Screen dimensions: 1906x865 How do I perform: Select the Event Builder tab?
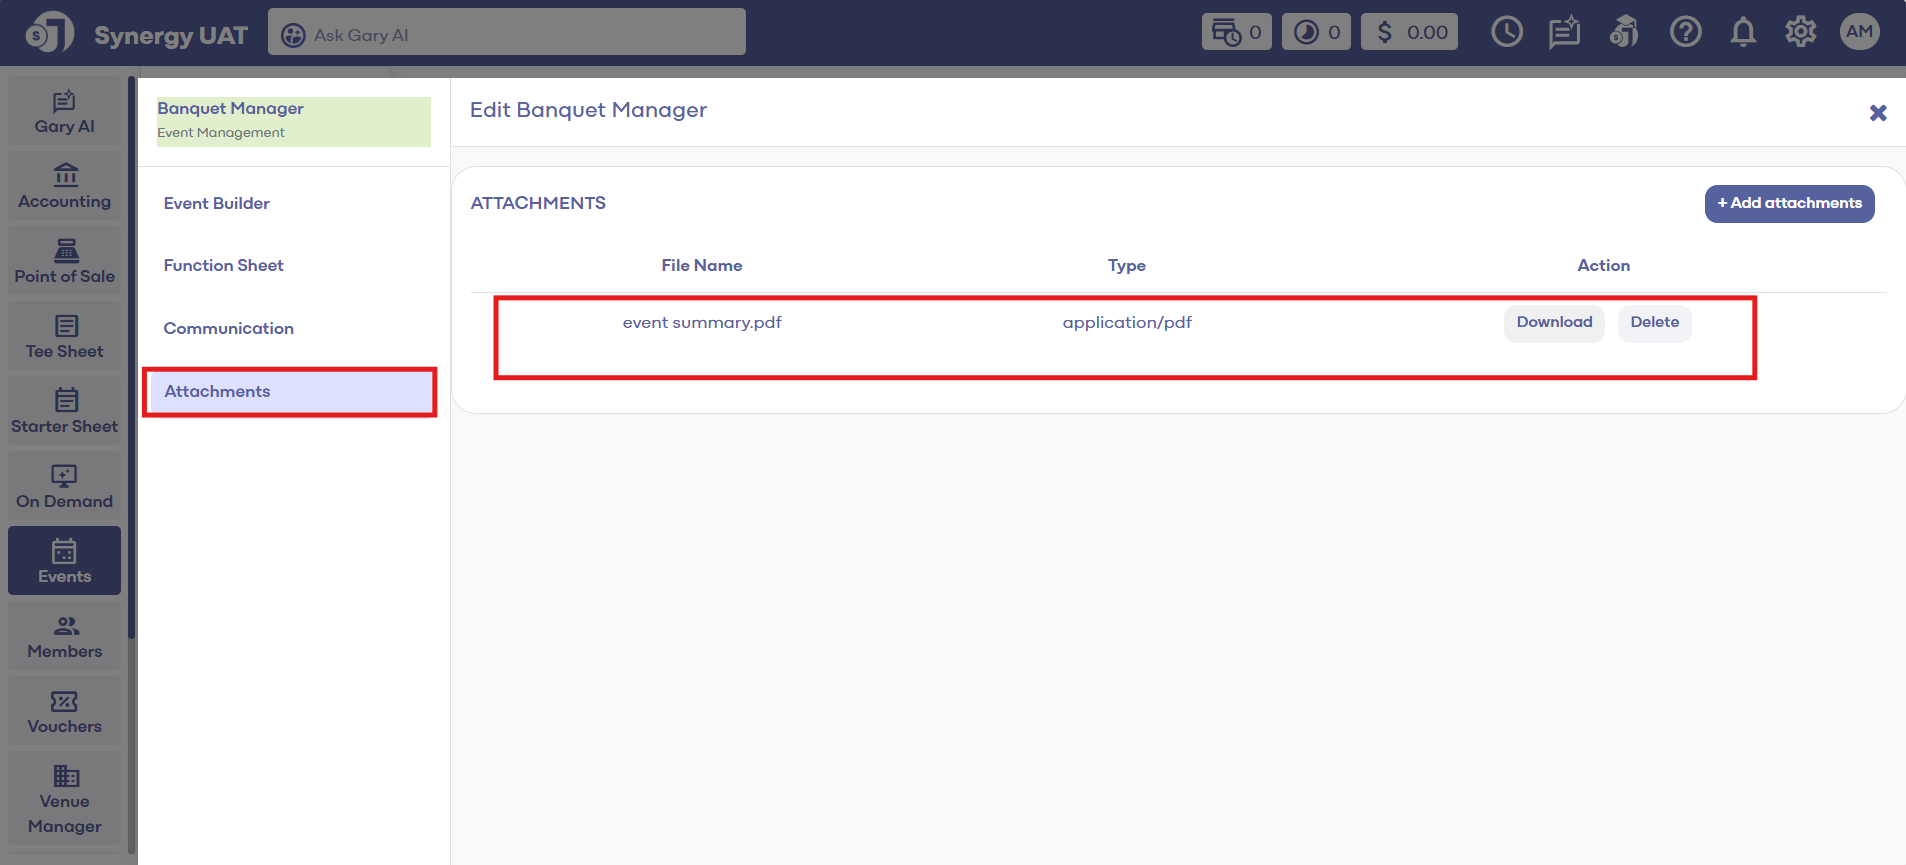click(x=217, y=203)
